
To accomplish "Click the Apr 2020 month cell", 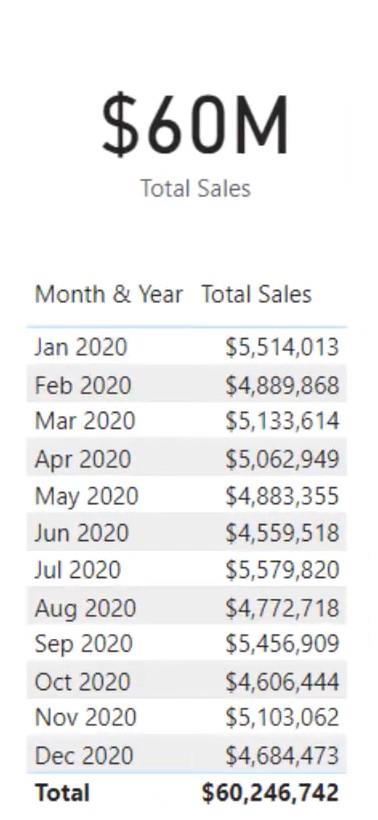I will point(83,459).
